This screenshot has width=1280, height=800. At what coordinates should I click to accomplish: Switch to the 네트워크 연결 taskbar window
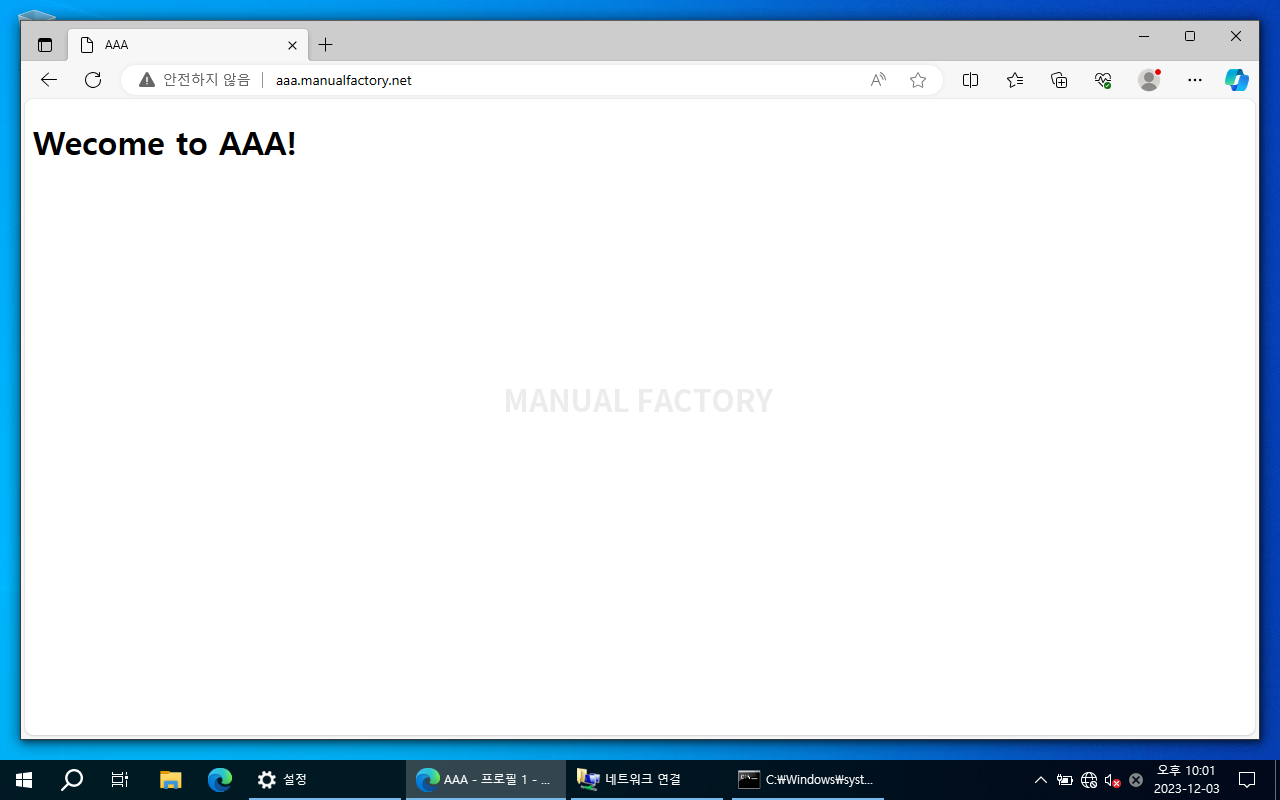646,780
